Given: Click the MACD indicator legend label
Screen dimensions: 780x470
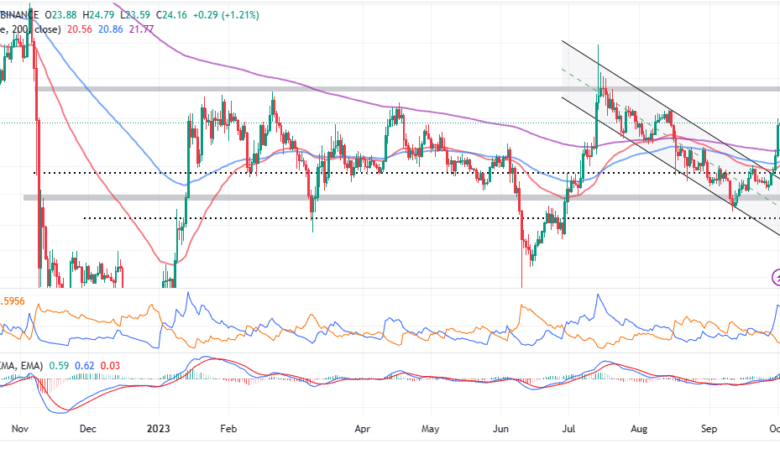Looking at the screenshot, I should (x=20, y=365).
